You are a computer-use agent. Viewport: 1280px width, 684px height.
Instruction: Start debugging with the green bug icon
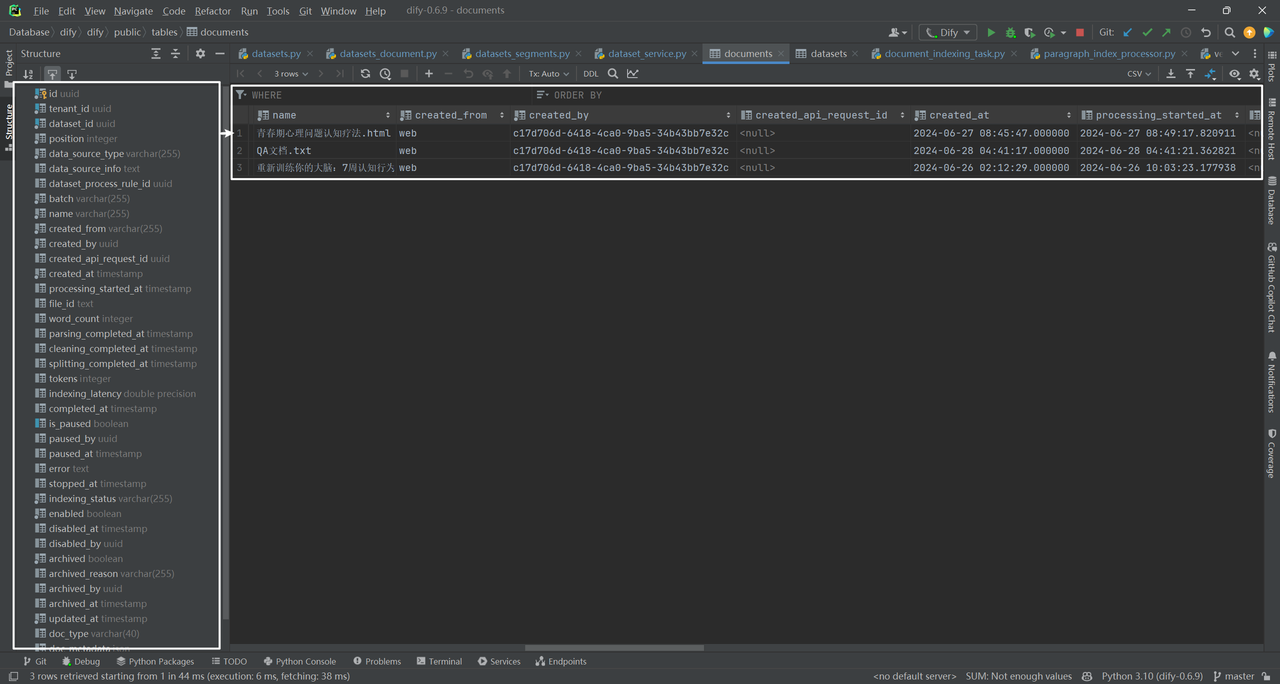tap(1010, 33)
